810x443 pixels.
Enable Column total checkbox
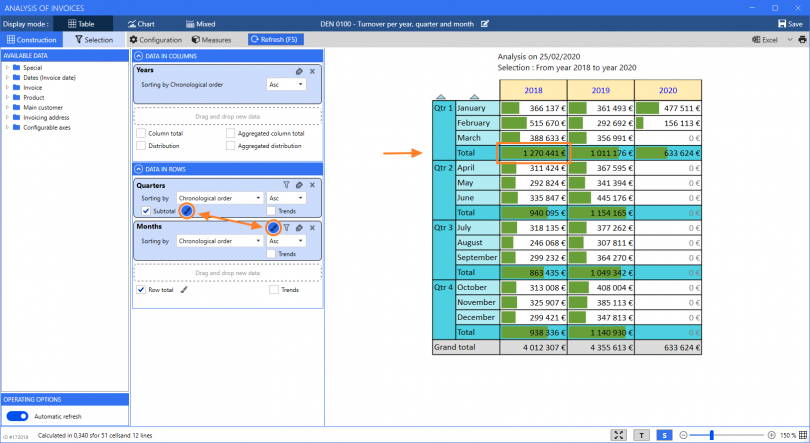coord(141,133)
